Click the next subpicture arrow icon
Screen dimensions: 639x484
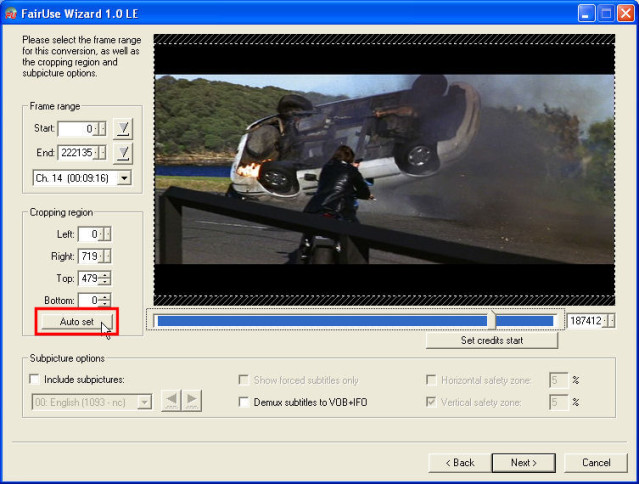click(190, 401)
